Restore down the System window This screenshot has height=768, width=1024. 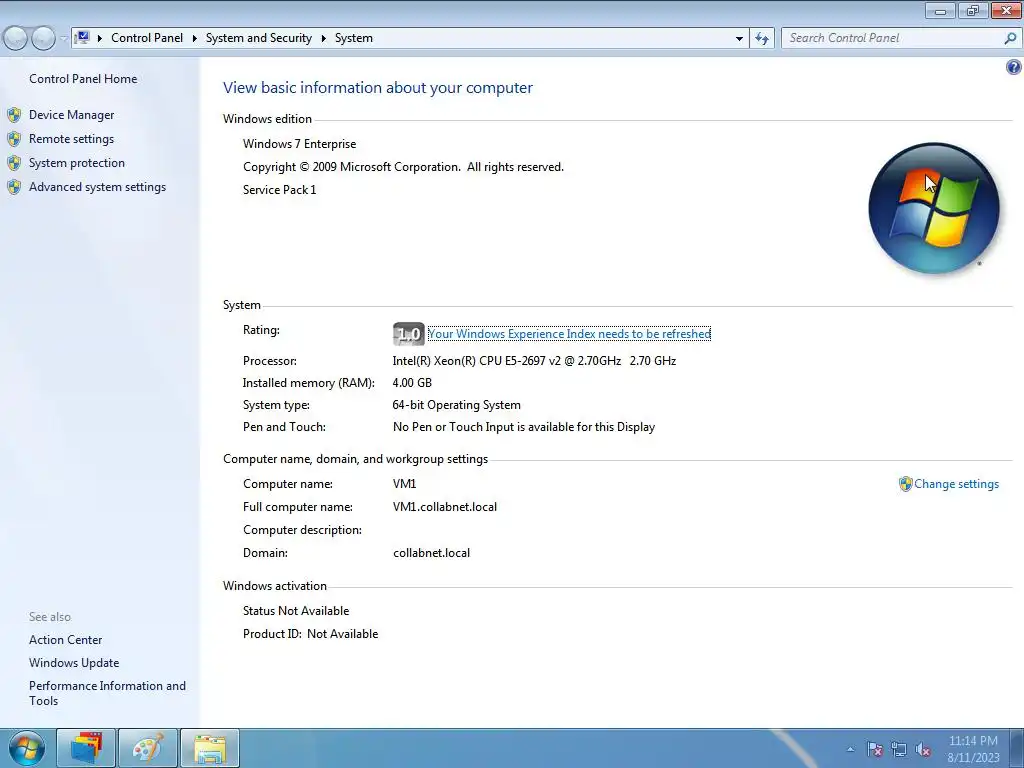(973, 10)
